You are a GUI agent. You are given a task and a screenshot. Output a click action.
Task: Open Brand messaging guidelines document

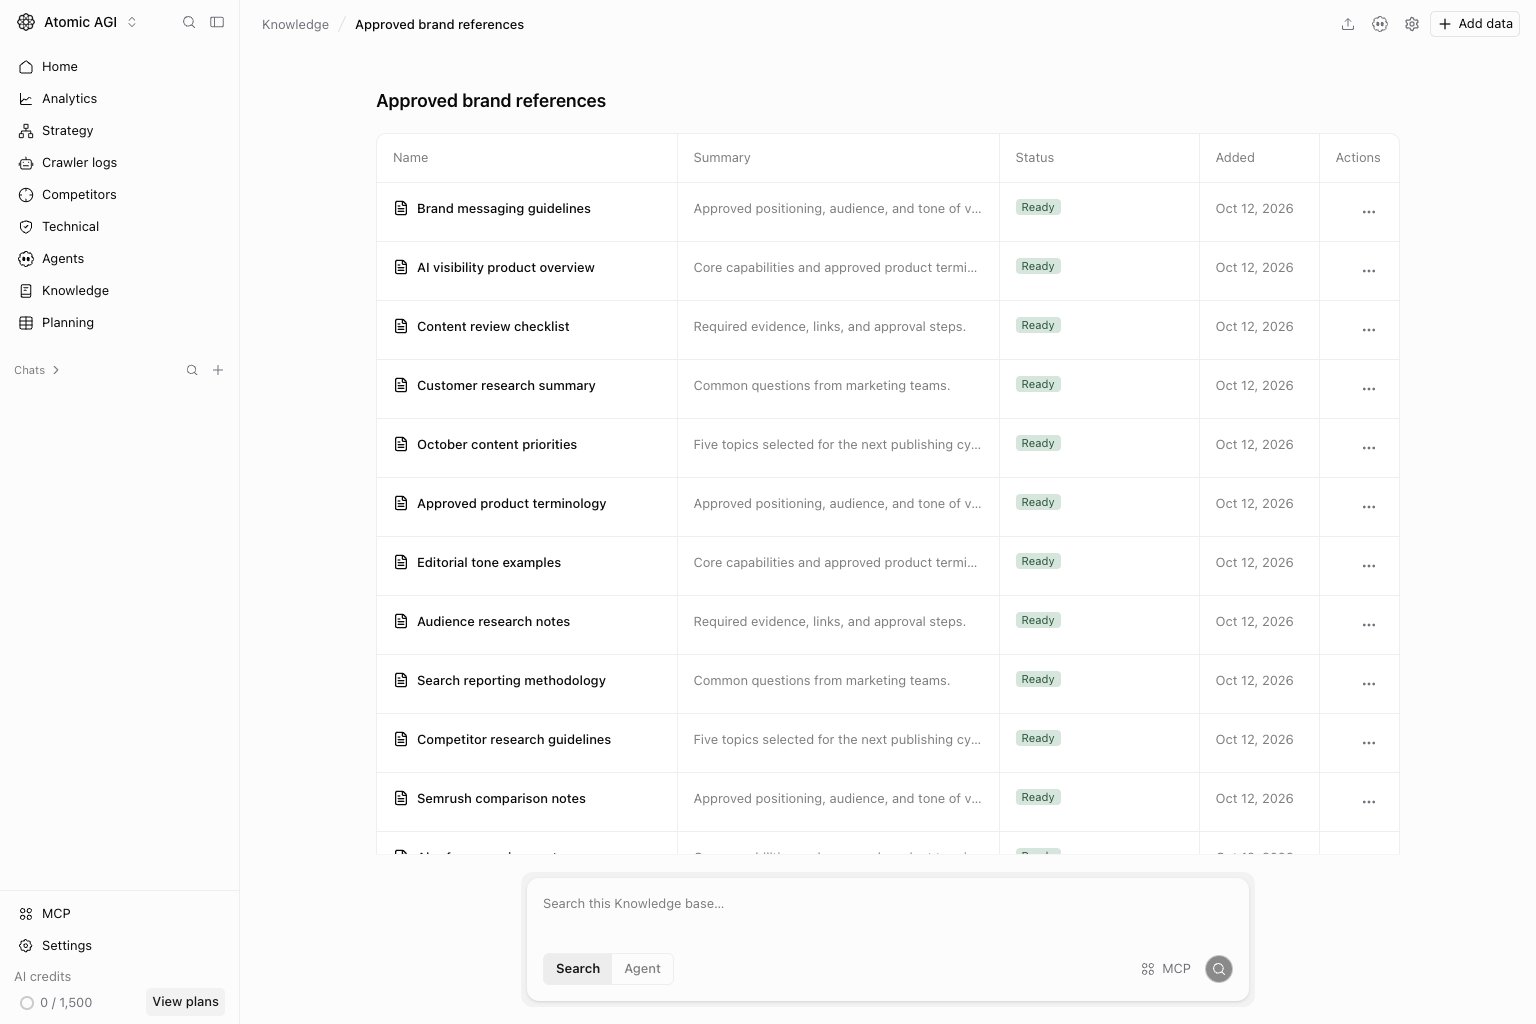tap(504, 209)
